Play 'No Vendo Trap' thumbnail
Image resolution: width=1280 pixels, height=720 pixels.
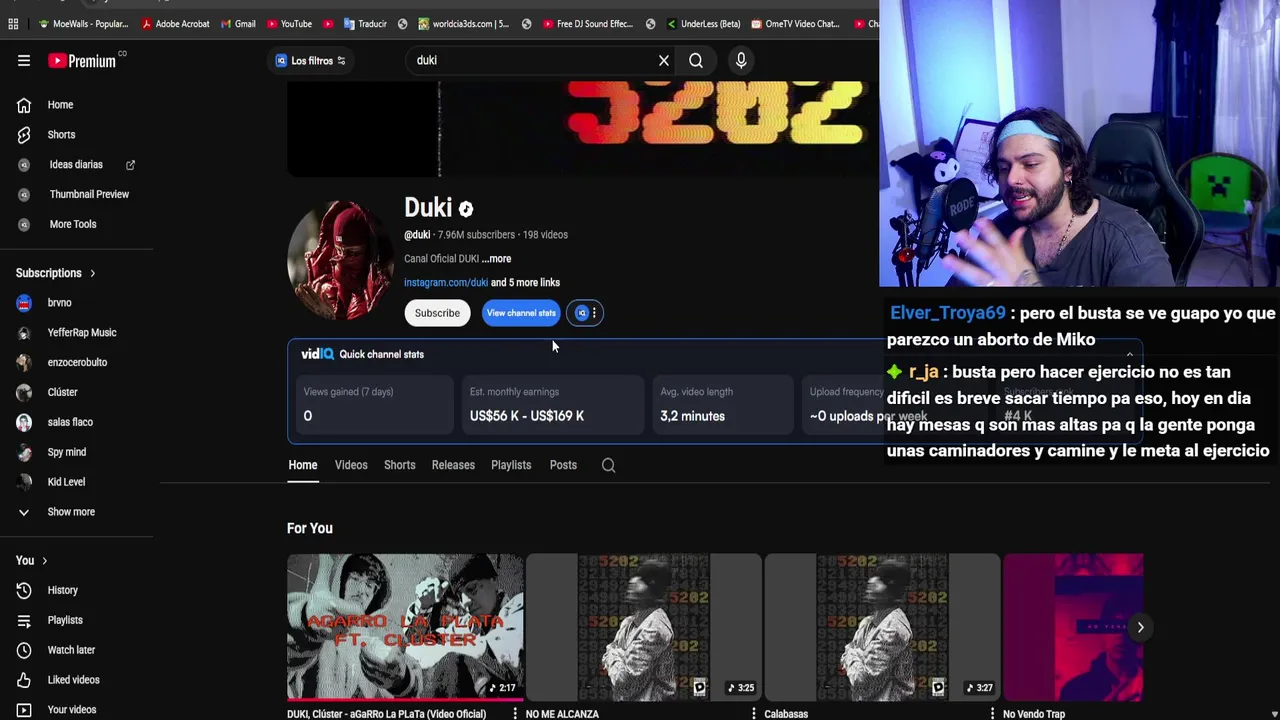(1073, 627)
